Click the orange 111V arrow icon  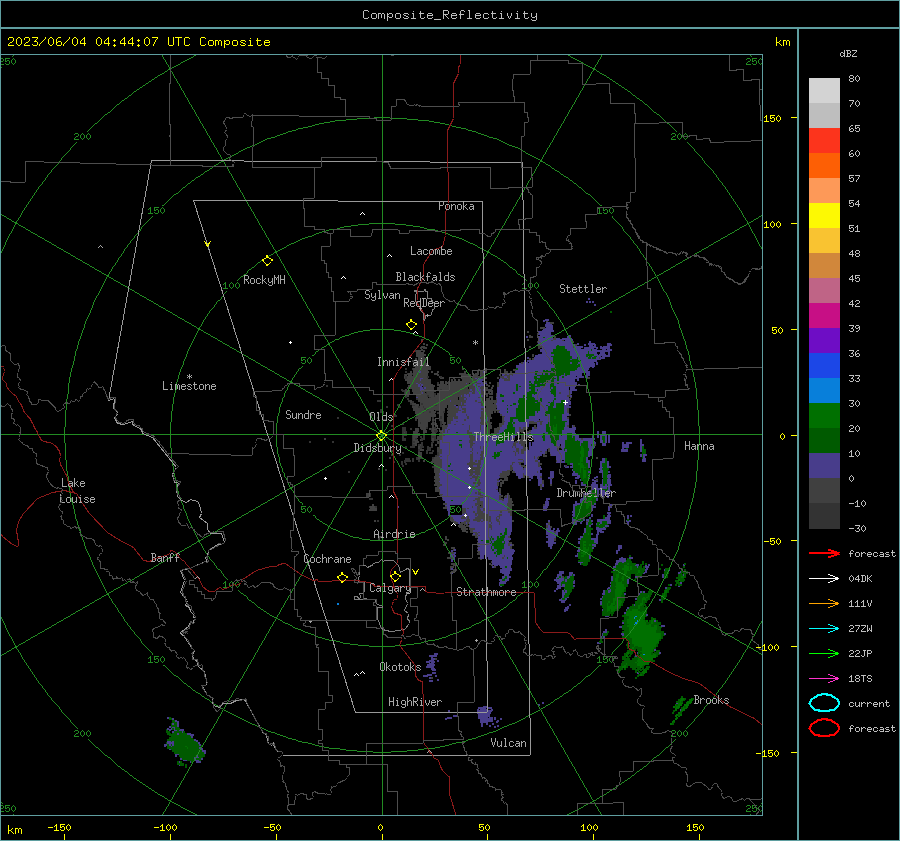pos(824,603)
